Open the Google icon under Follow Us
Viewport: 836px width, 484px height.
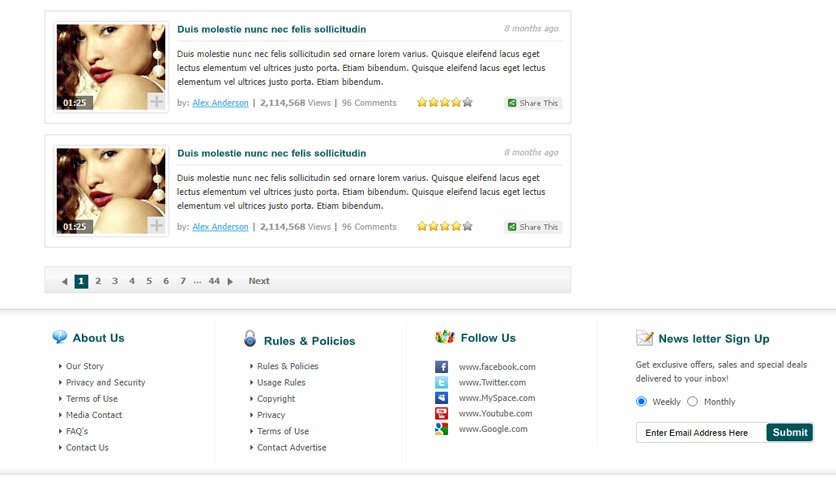[441, 429]
